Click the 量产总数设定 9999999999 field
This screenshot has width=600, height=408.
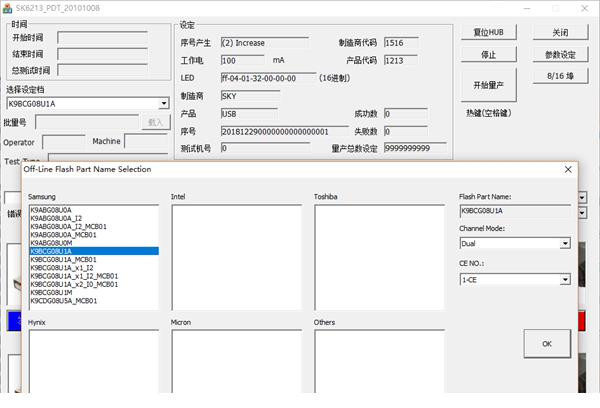click(415, 148)
